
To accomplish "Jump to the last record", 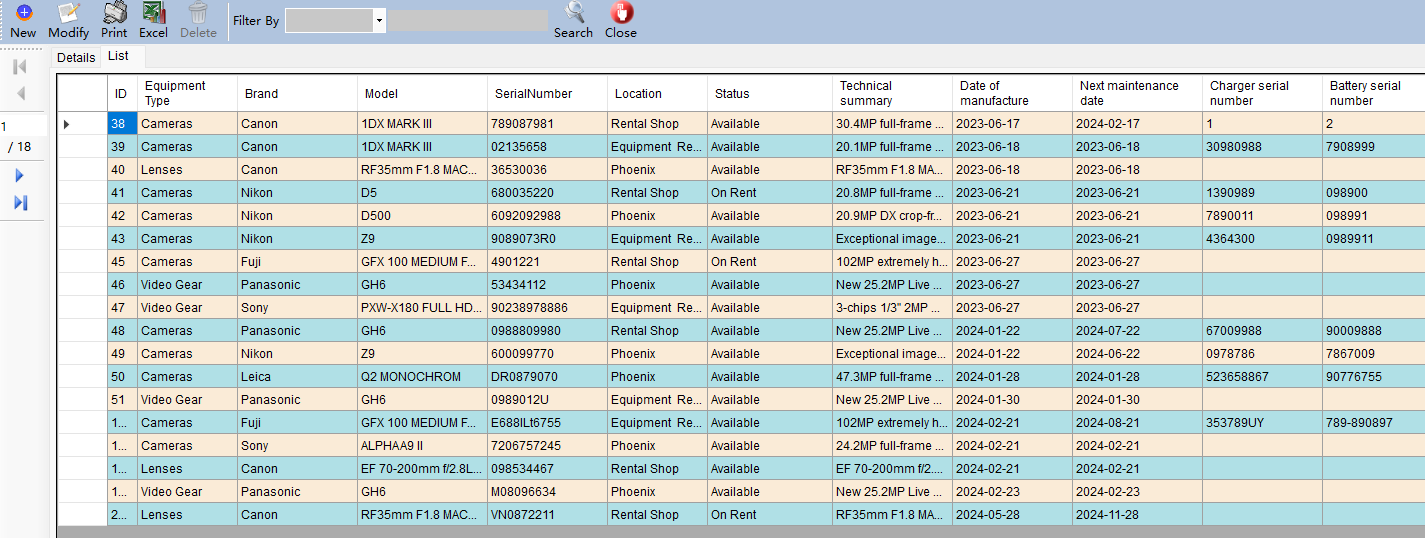I will pyautogui.click(x=19, y=203).
